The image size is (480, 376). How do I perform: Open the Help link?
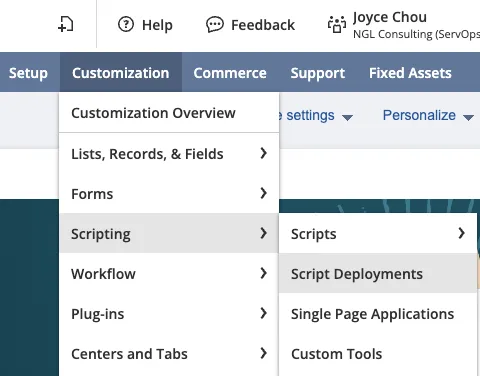click(157, 25)
